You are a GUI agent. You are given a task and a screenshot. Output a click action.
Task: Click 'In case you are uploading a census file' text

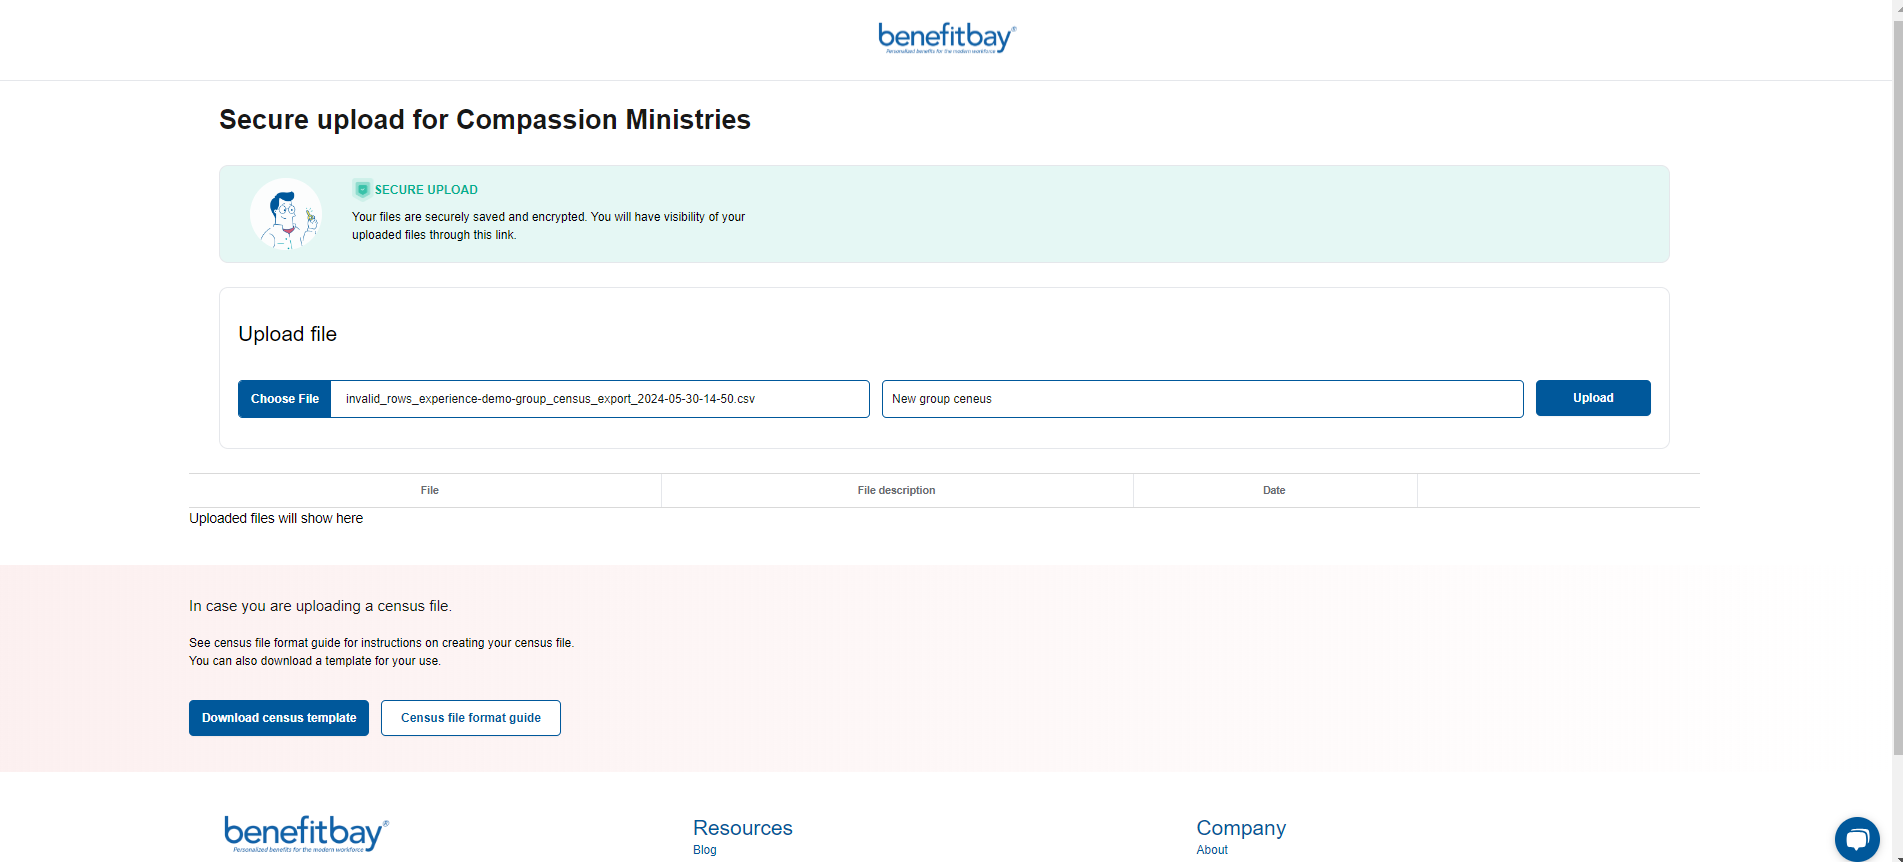[320, 606]
